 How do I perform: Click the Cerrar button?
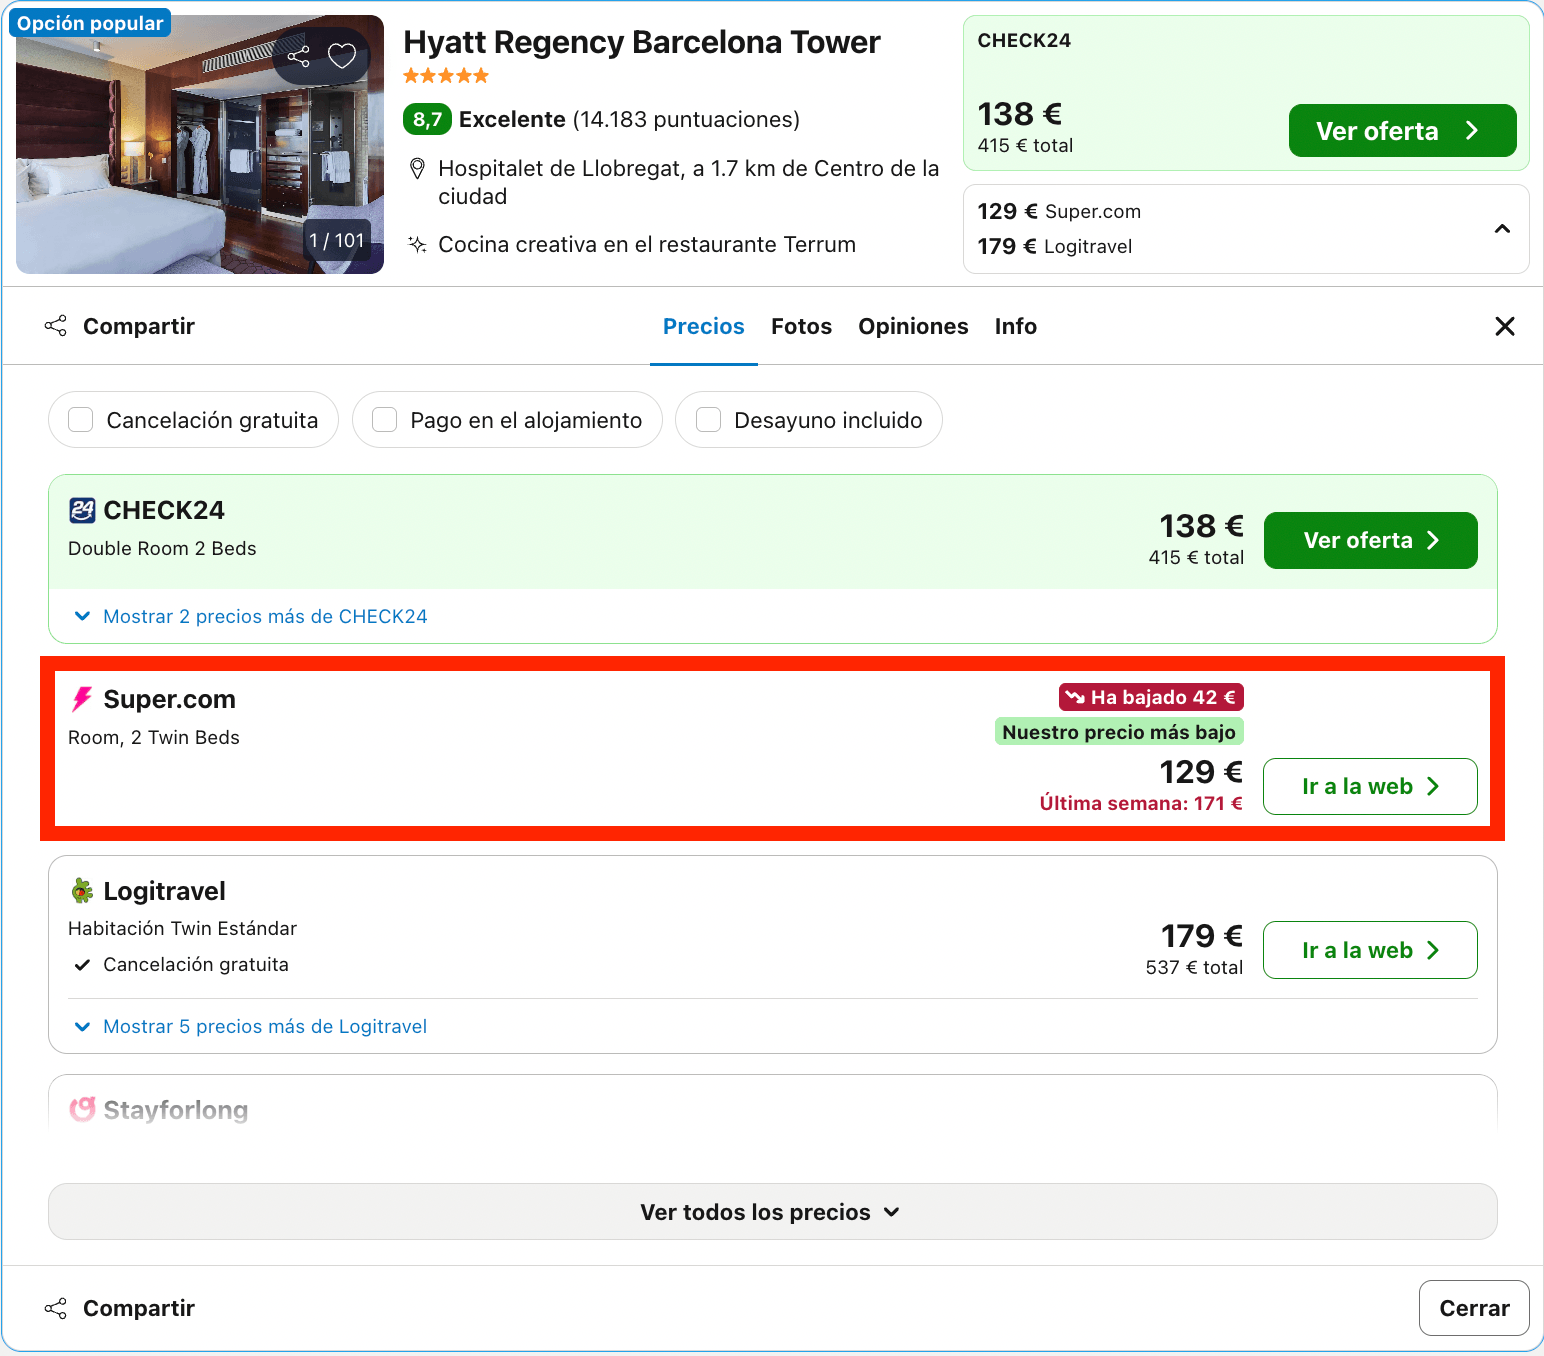point(1474,1308)
